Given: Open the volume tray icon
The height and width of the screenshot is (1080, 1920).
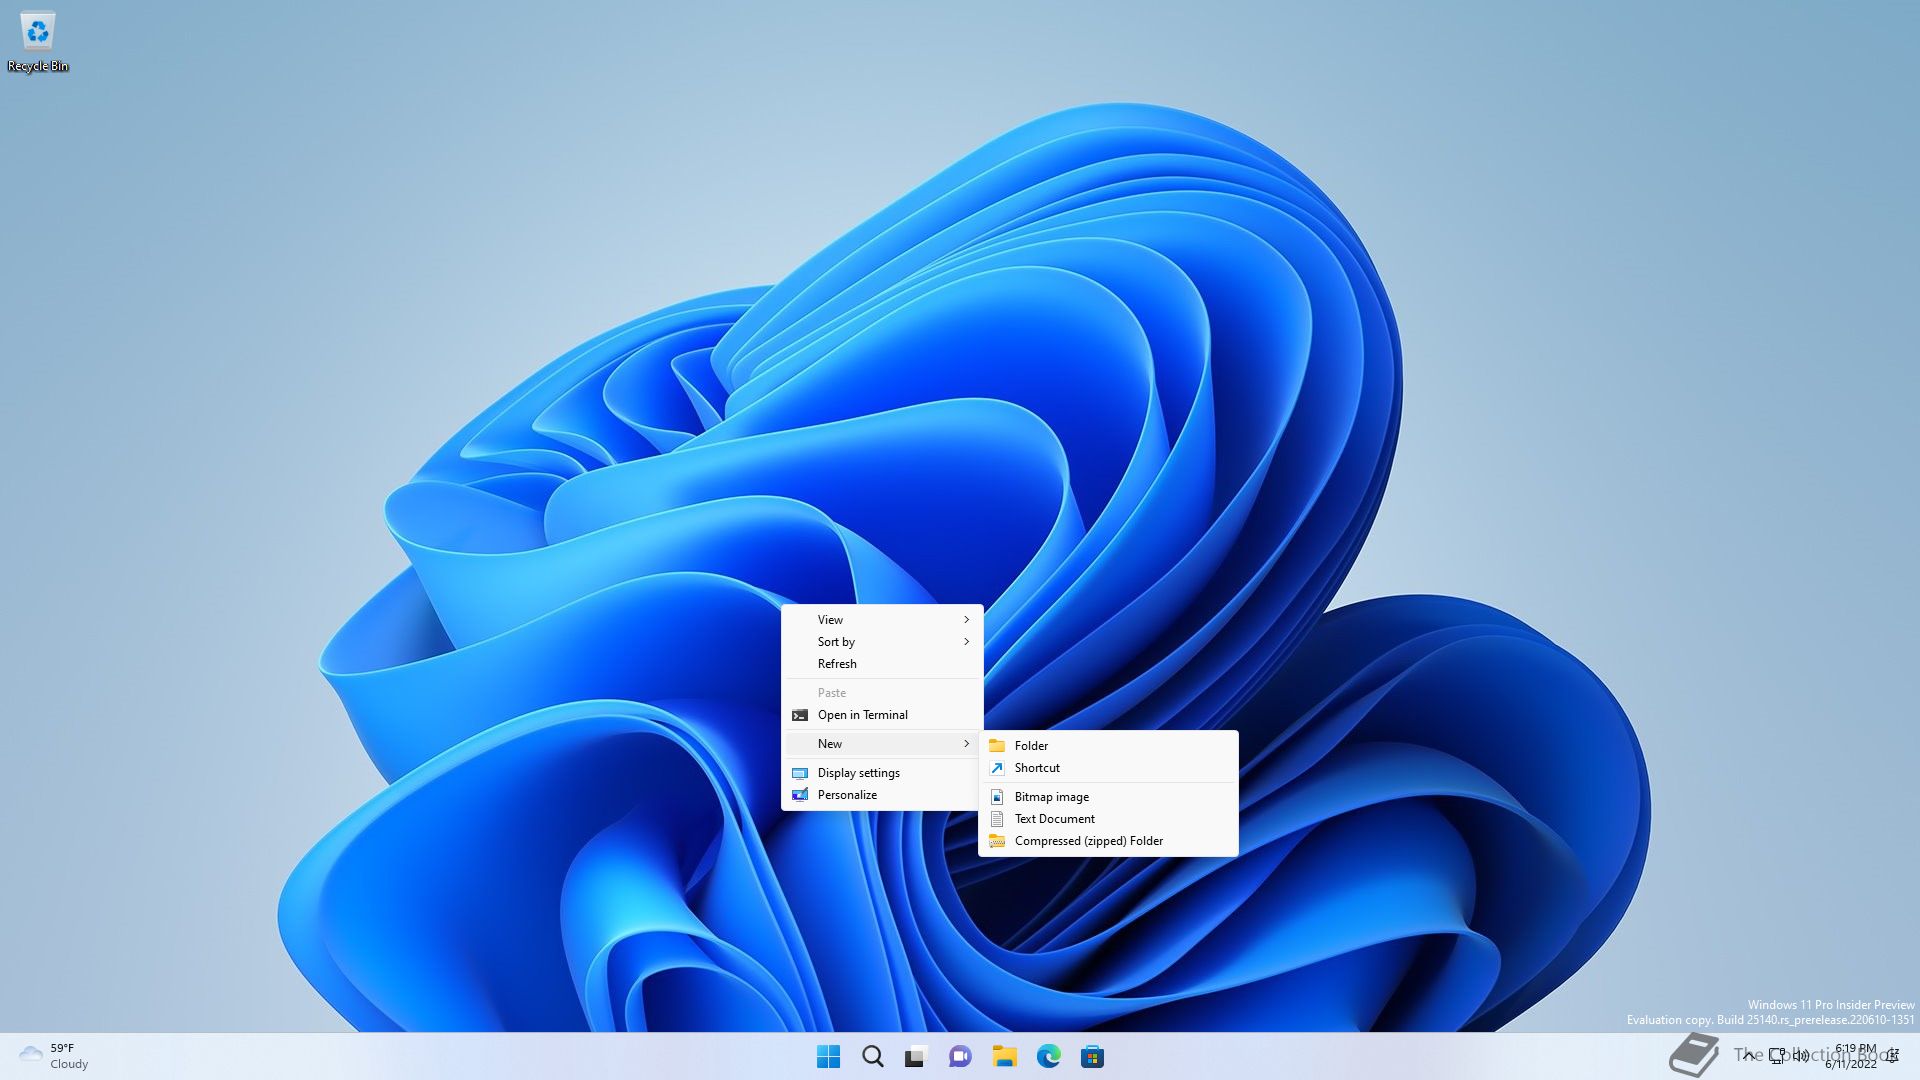Looking at the screenshot, I should coord(1801,1056).
